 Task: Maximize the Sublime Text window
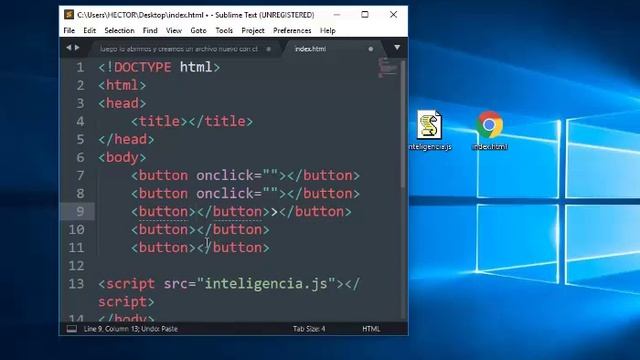365,15
